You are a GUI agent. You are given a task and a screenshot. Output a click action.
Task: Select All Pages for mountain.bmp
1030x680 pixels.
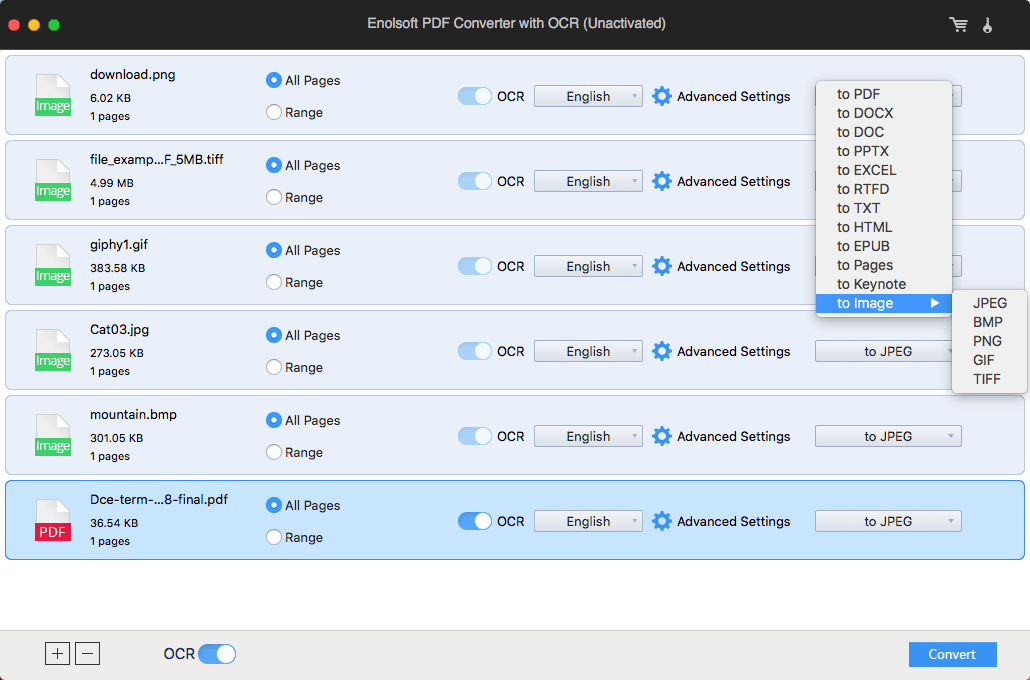pos(274,420)
